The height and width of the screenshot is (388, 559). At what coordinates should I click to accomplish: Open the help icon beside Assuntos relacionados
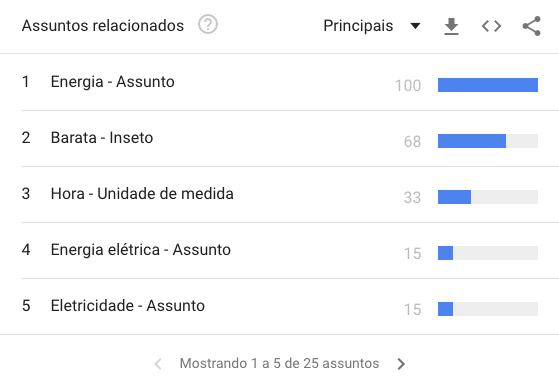tap(208, 25)
